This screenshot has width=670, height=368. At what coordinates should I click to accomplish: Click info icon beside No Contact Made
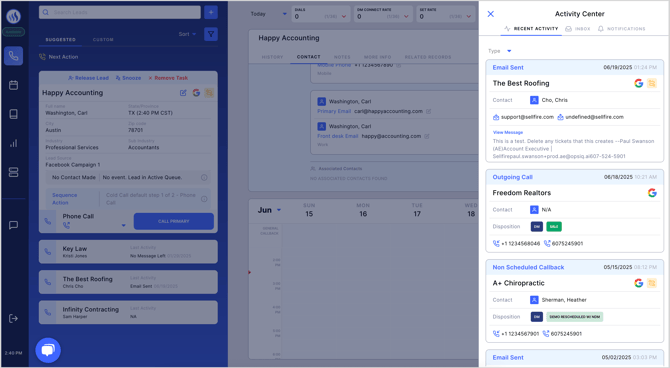(204, 177)
